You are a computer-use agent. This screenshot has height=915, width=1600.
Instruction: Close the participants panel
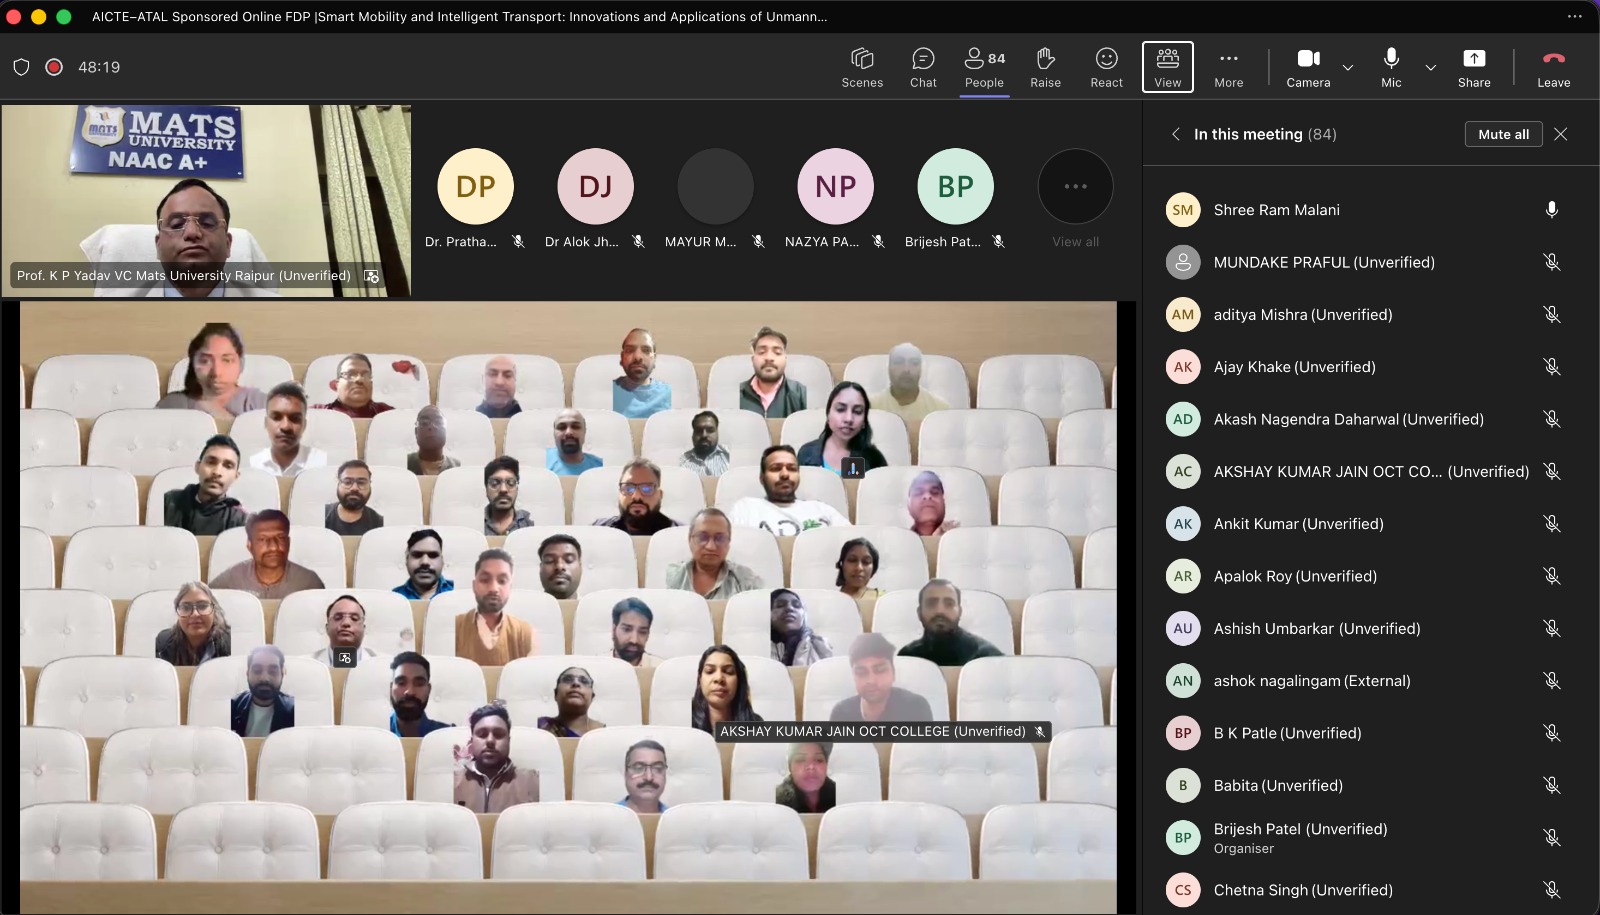[1560, 134]
